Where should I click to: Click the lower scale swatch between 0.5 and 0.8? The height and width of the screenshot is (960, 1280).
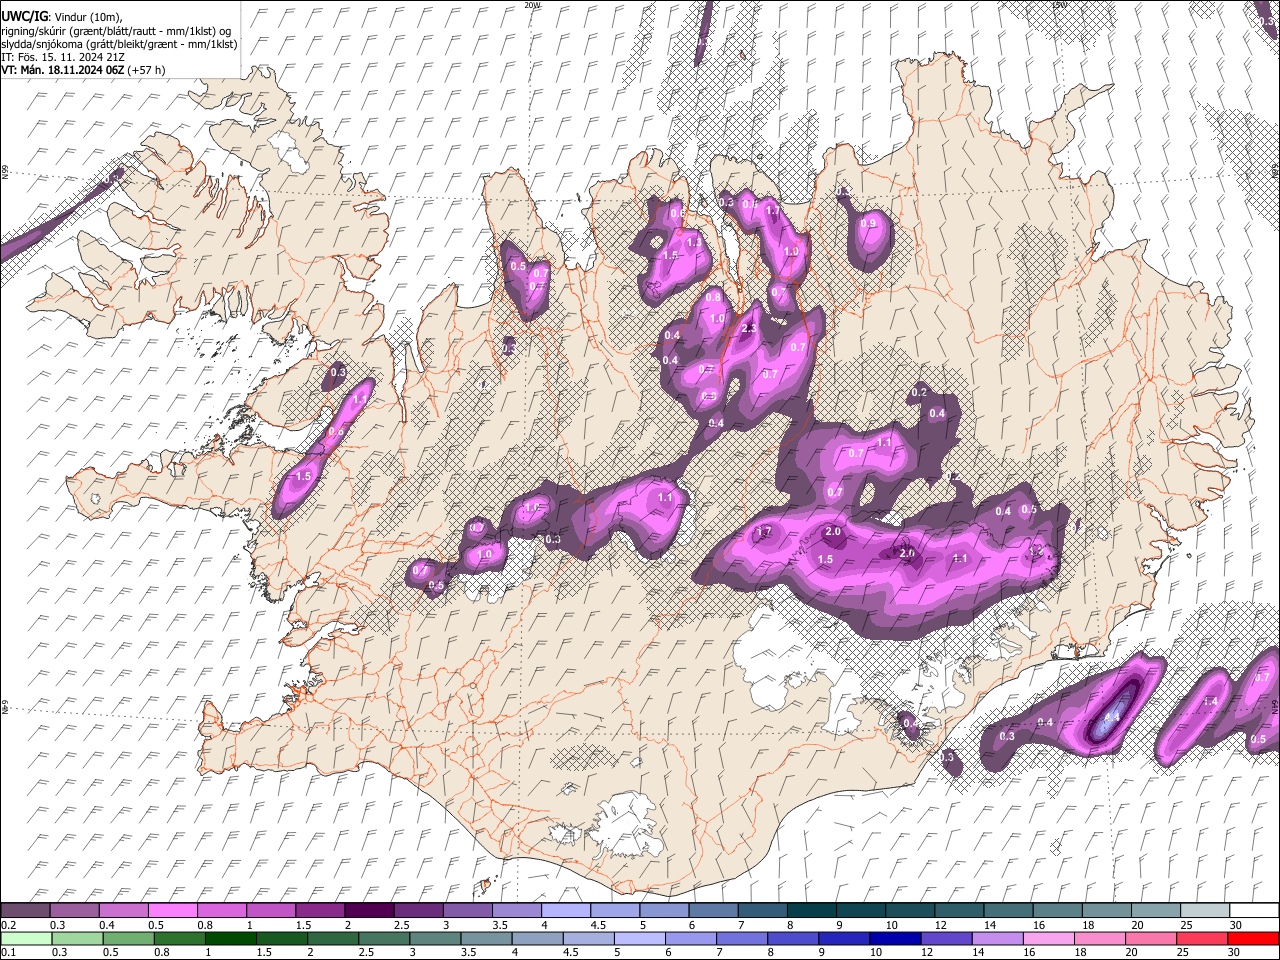(x=129, y=938)
